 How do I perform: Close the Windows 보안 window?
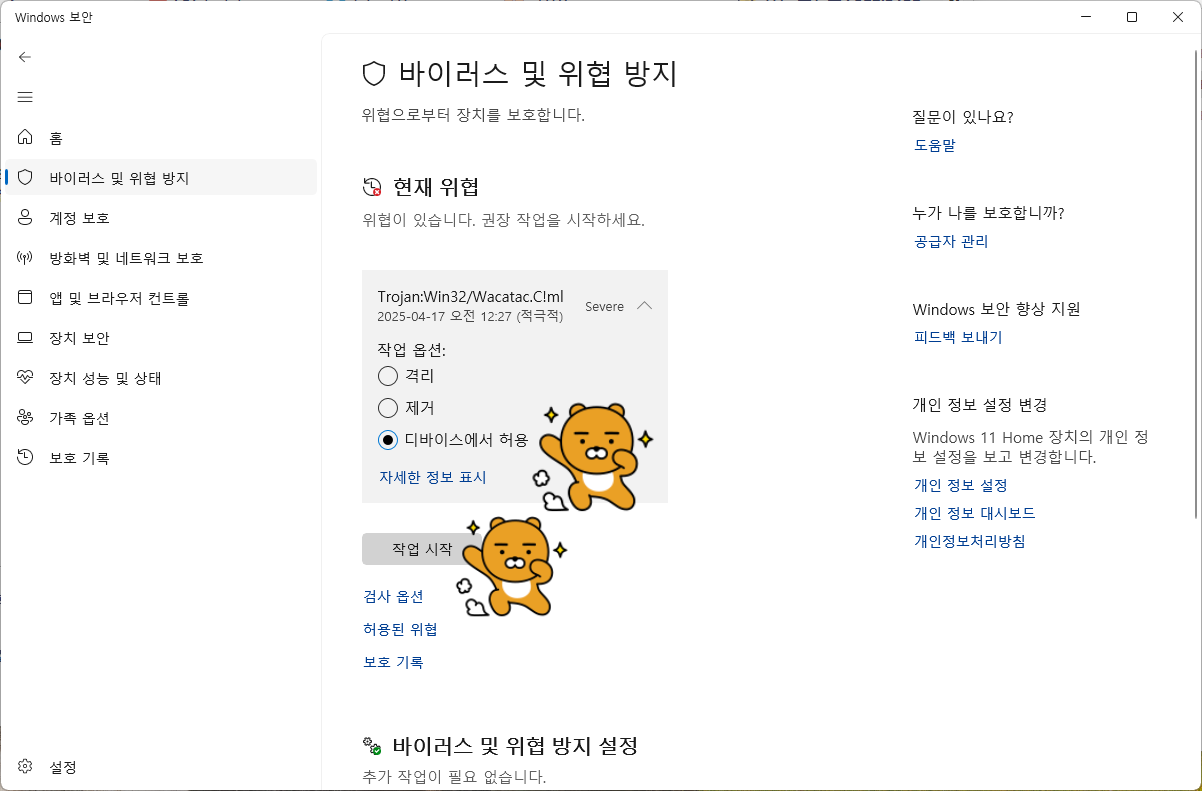click(1178, 17)
